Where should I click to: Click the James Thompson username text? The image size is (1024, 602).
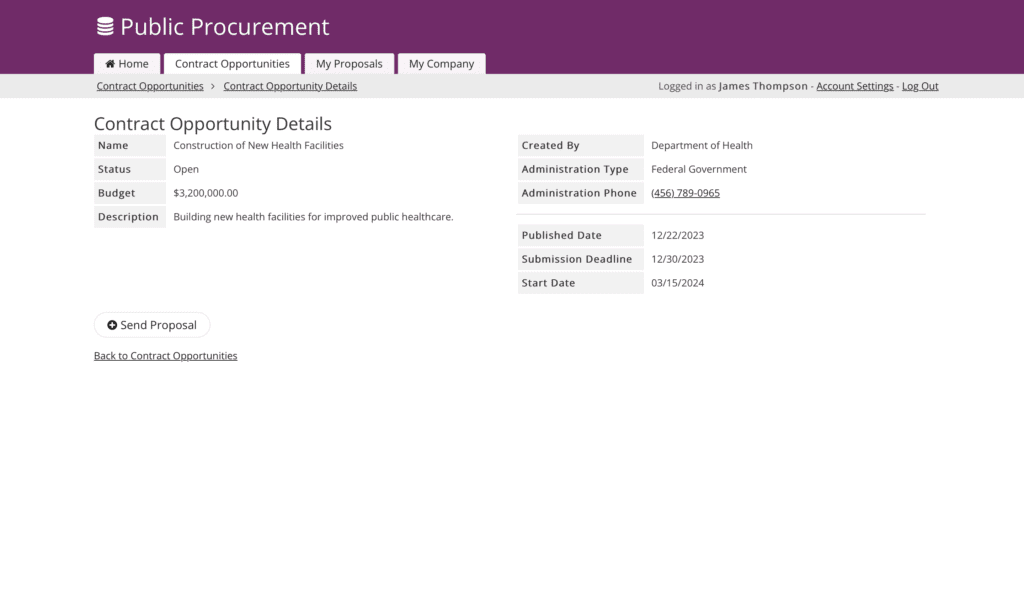(763, 86)
